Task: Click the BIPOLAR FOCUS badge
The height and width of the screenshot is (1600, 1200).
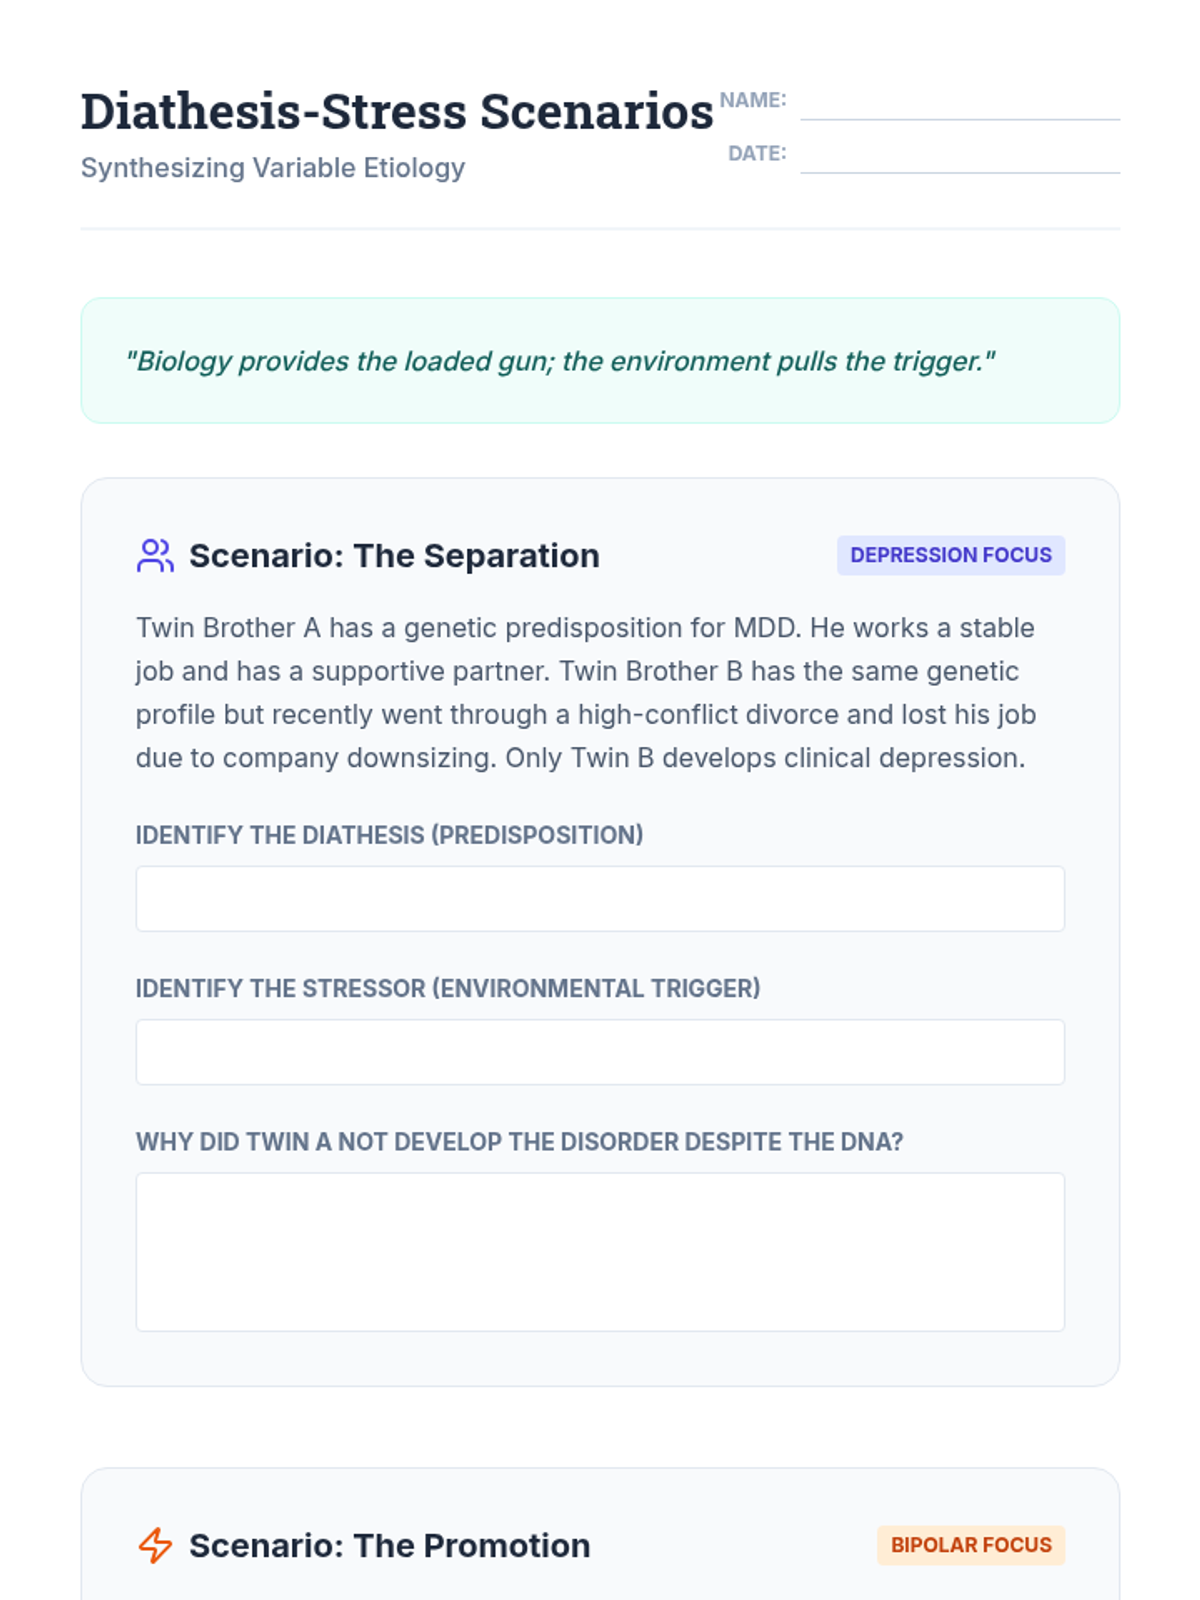Action: pos(970,1545)
